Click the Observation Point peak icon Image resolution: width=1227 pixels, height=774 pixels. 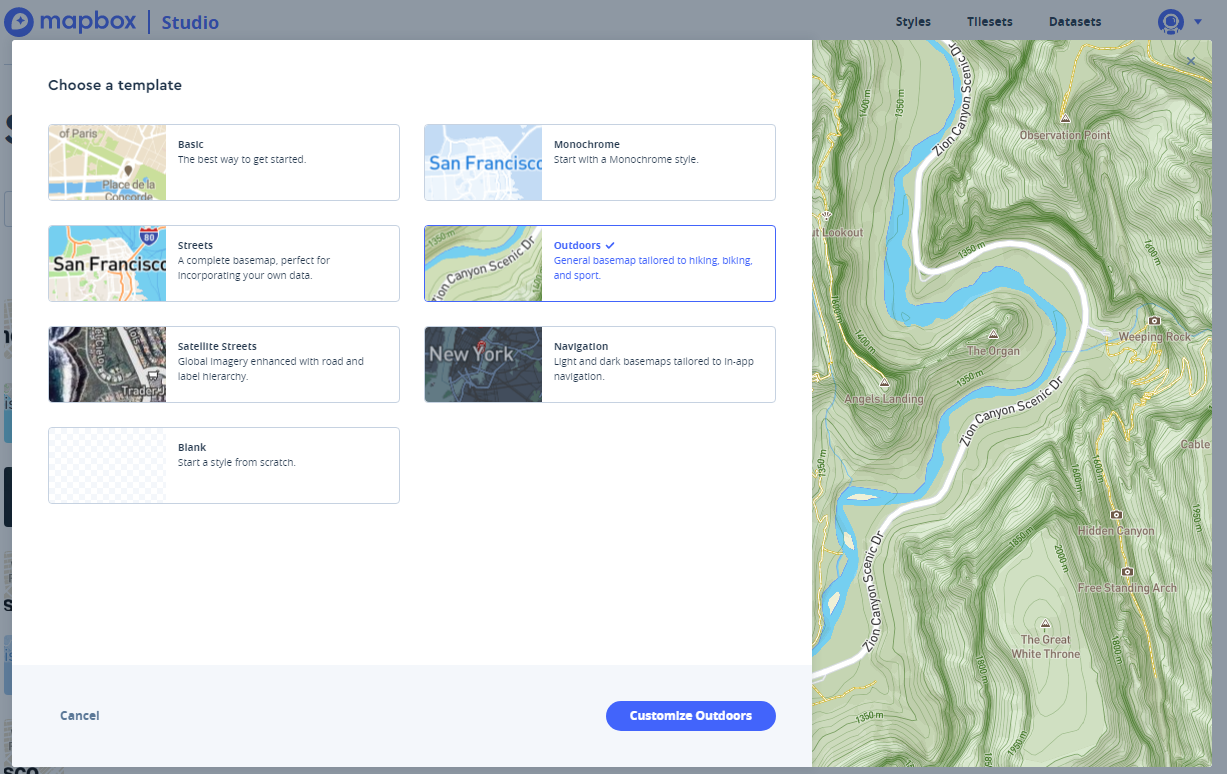click(x=1066, y=119)
